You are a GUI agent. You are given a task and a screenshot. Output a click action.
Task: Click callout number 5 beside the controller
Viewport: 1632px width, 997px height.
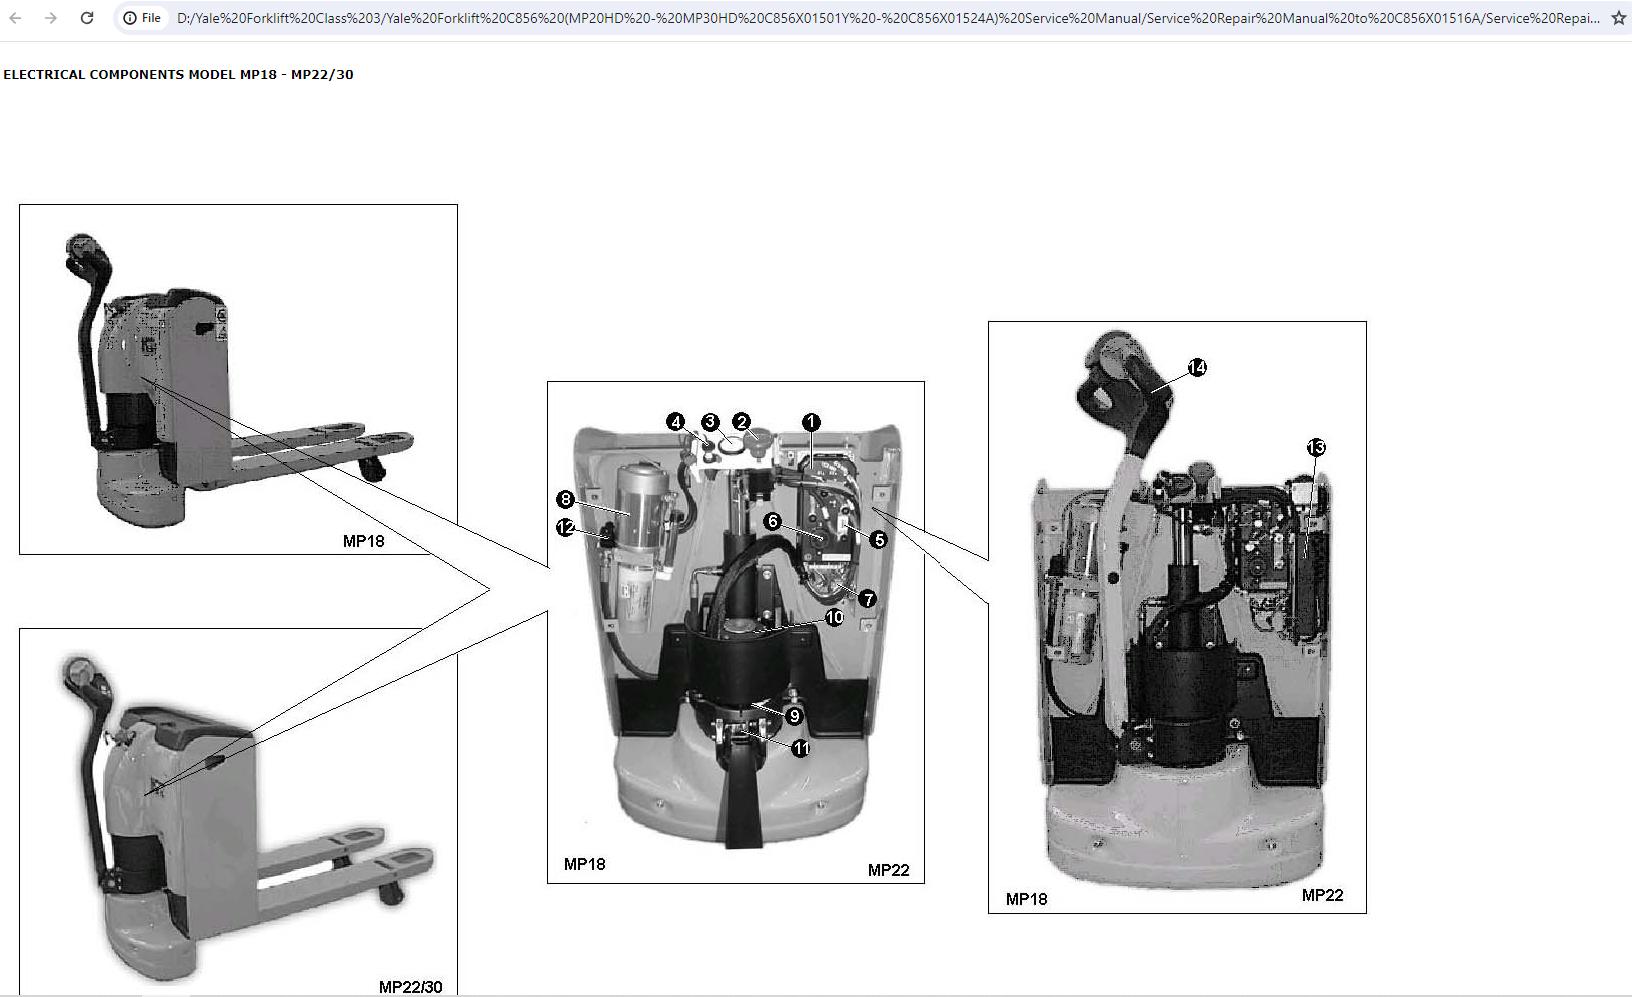coord(878,540)
